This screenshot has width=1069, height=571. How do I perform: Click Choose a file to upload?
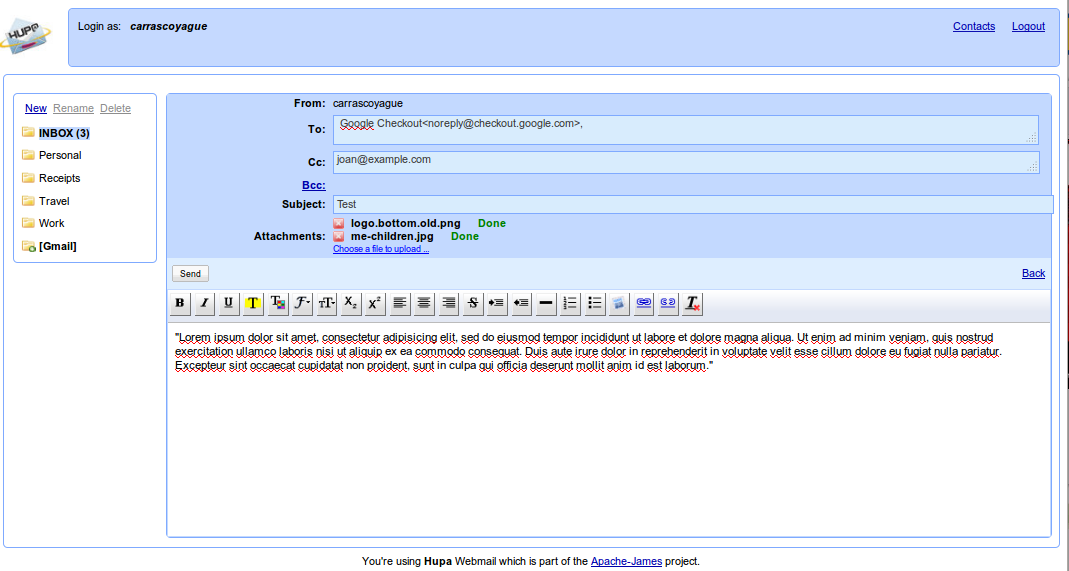(381, 249)
